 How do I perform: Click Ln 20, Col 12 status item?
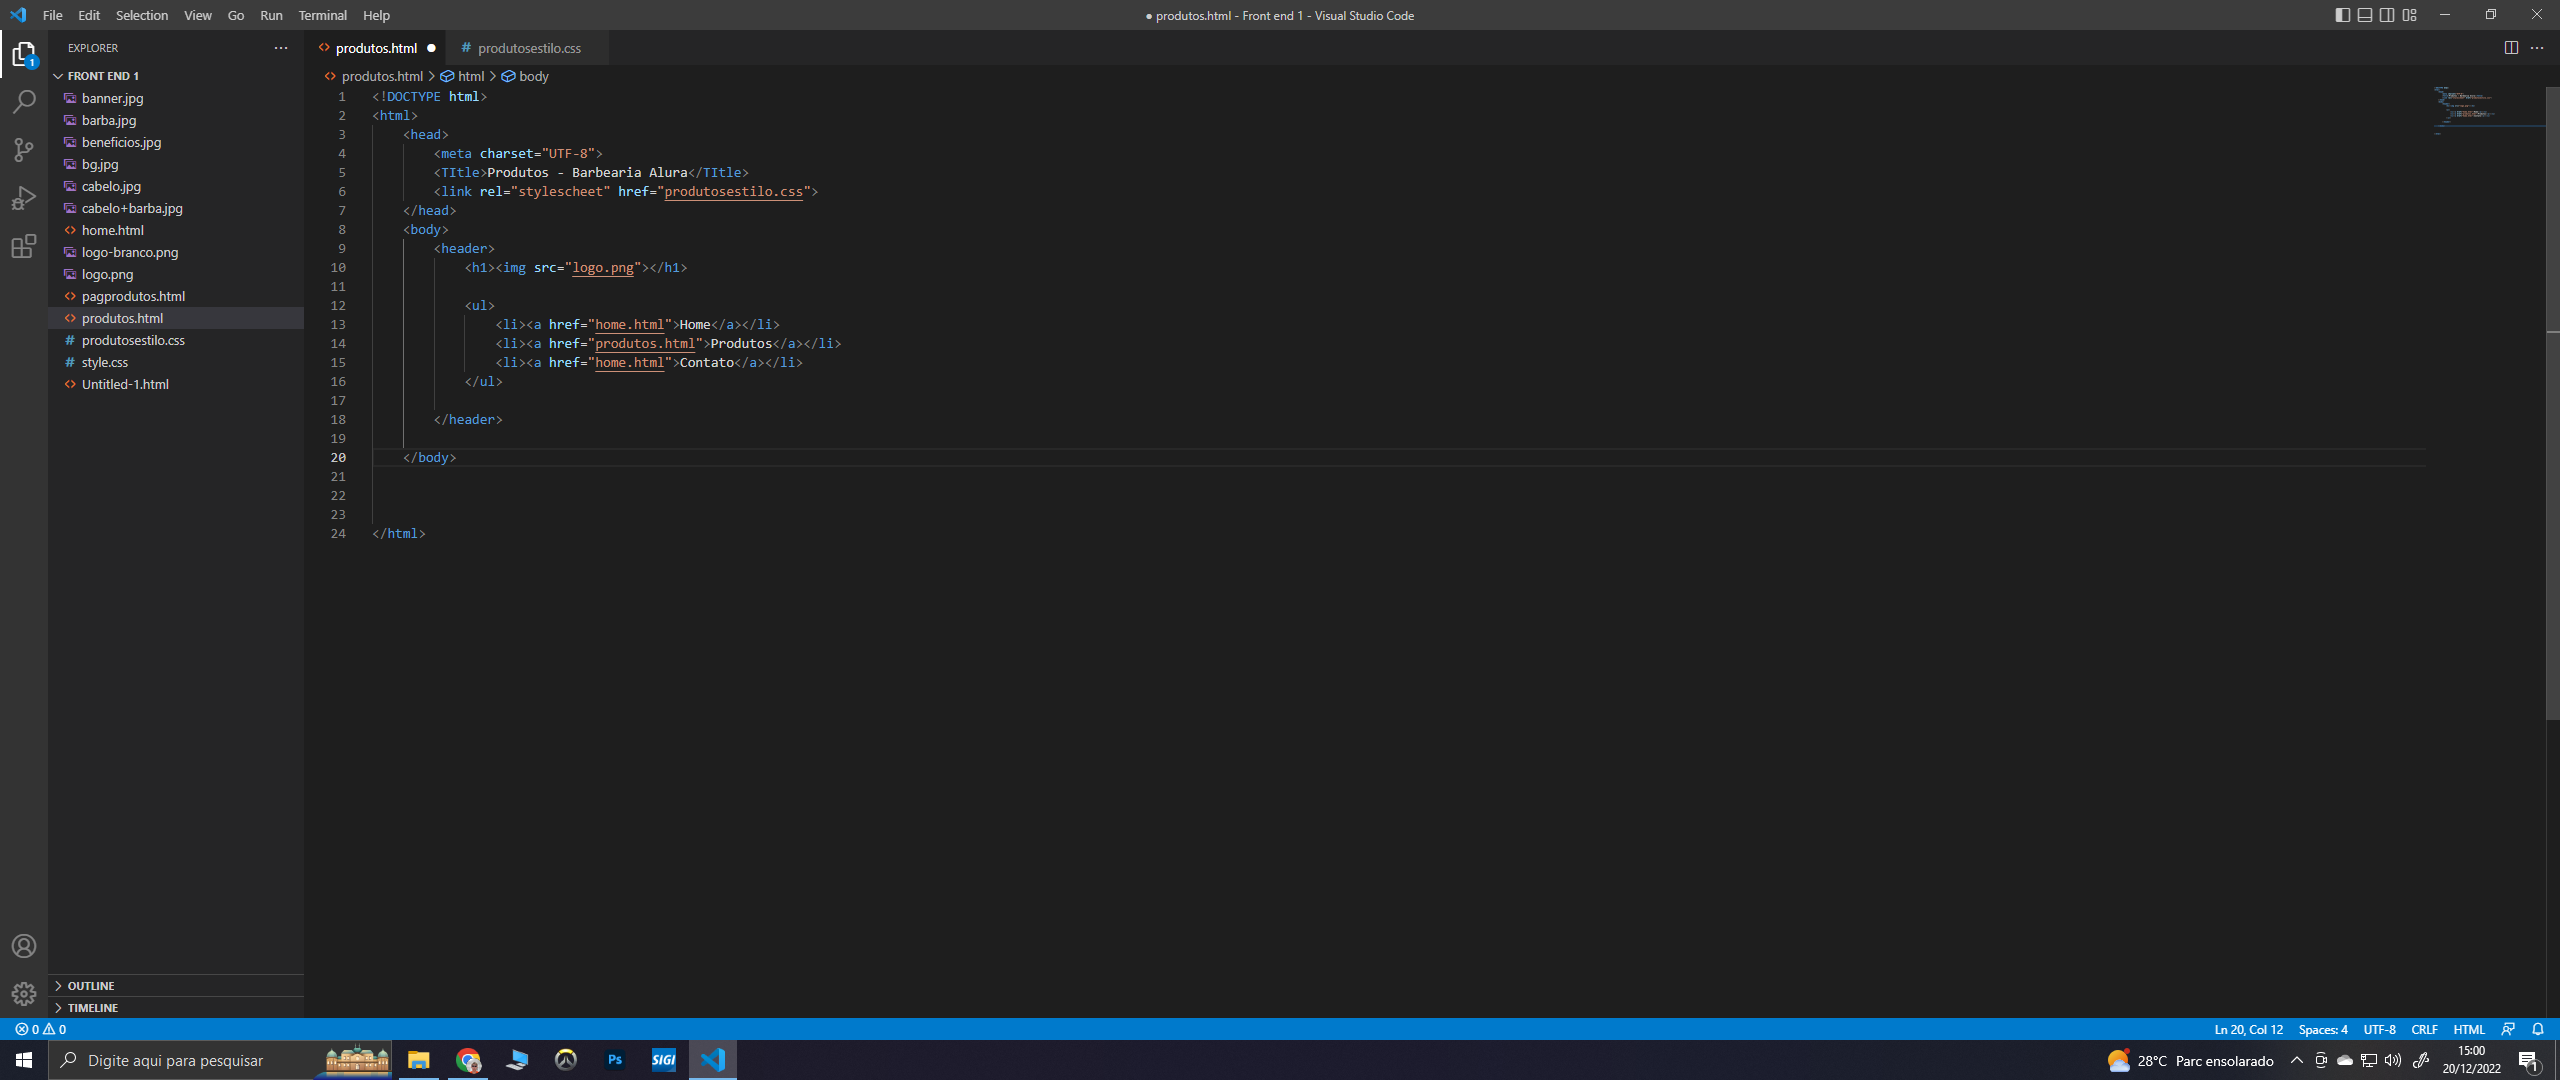click(x=2248, y=1029)
